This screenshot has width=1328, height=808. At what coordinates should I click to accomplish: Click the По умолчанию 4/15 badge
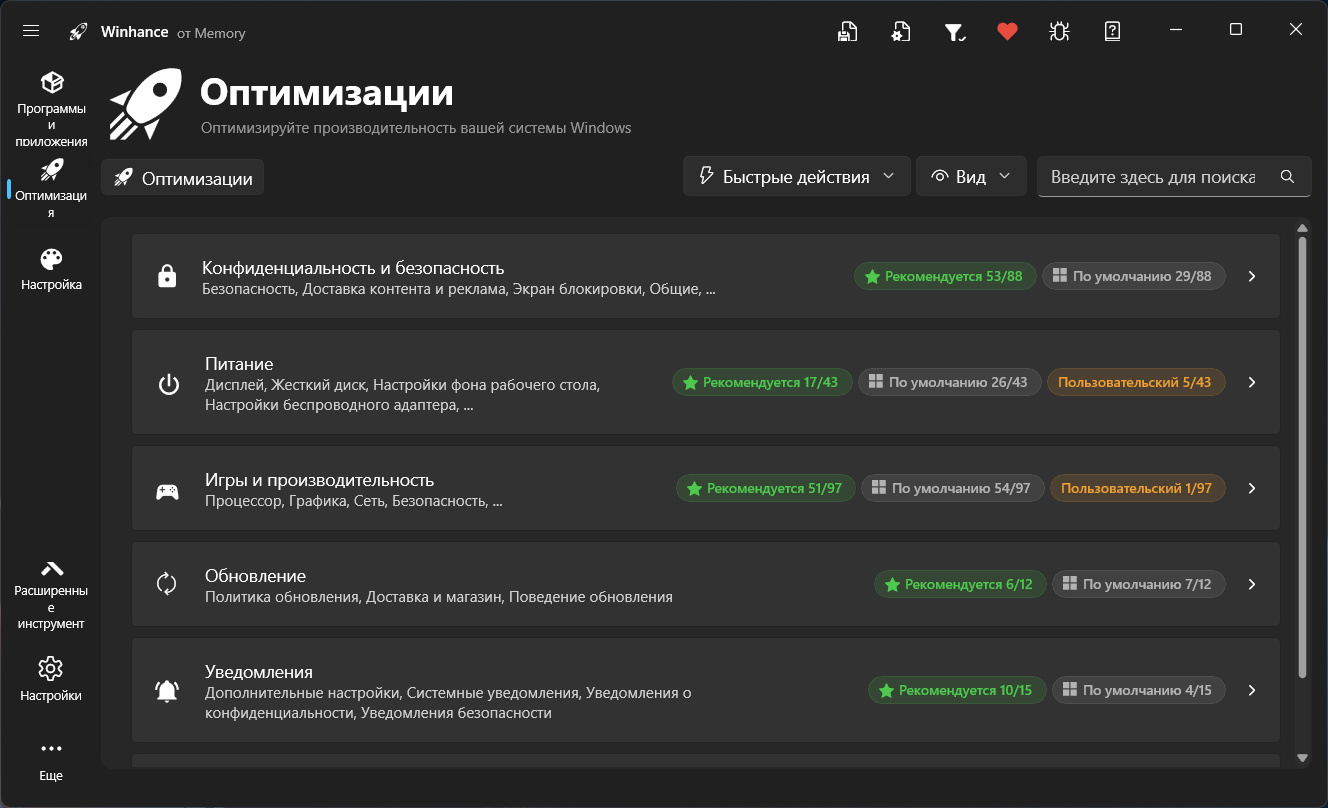pos(1139,690)
